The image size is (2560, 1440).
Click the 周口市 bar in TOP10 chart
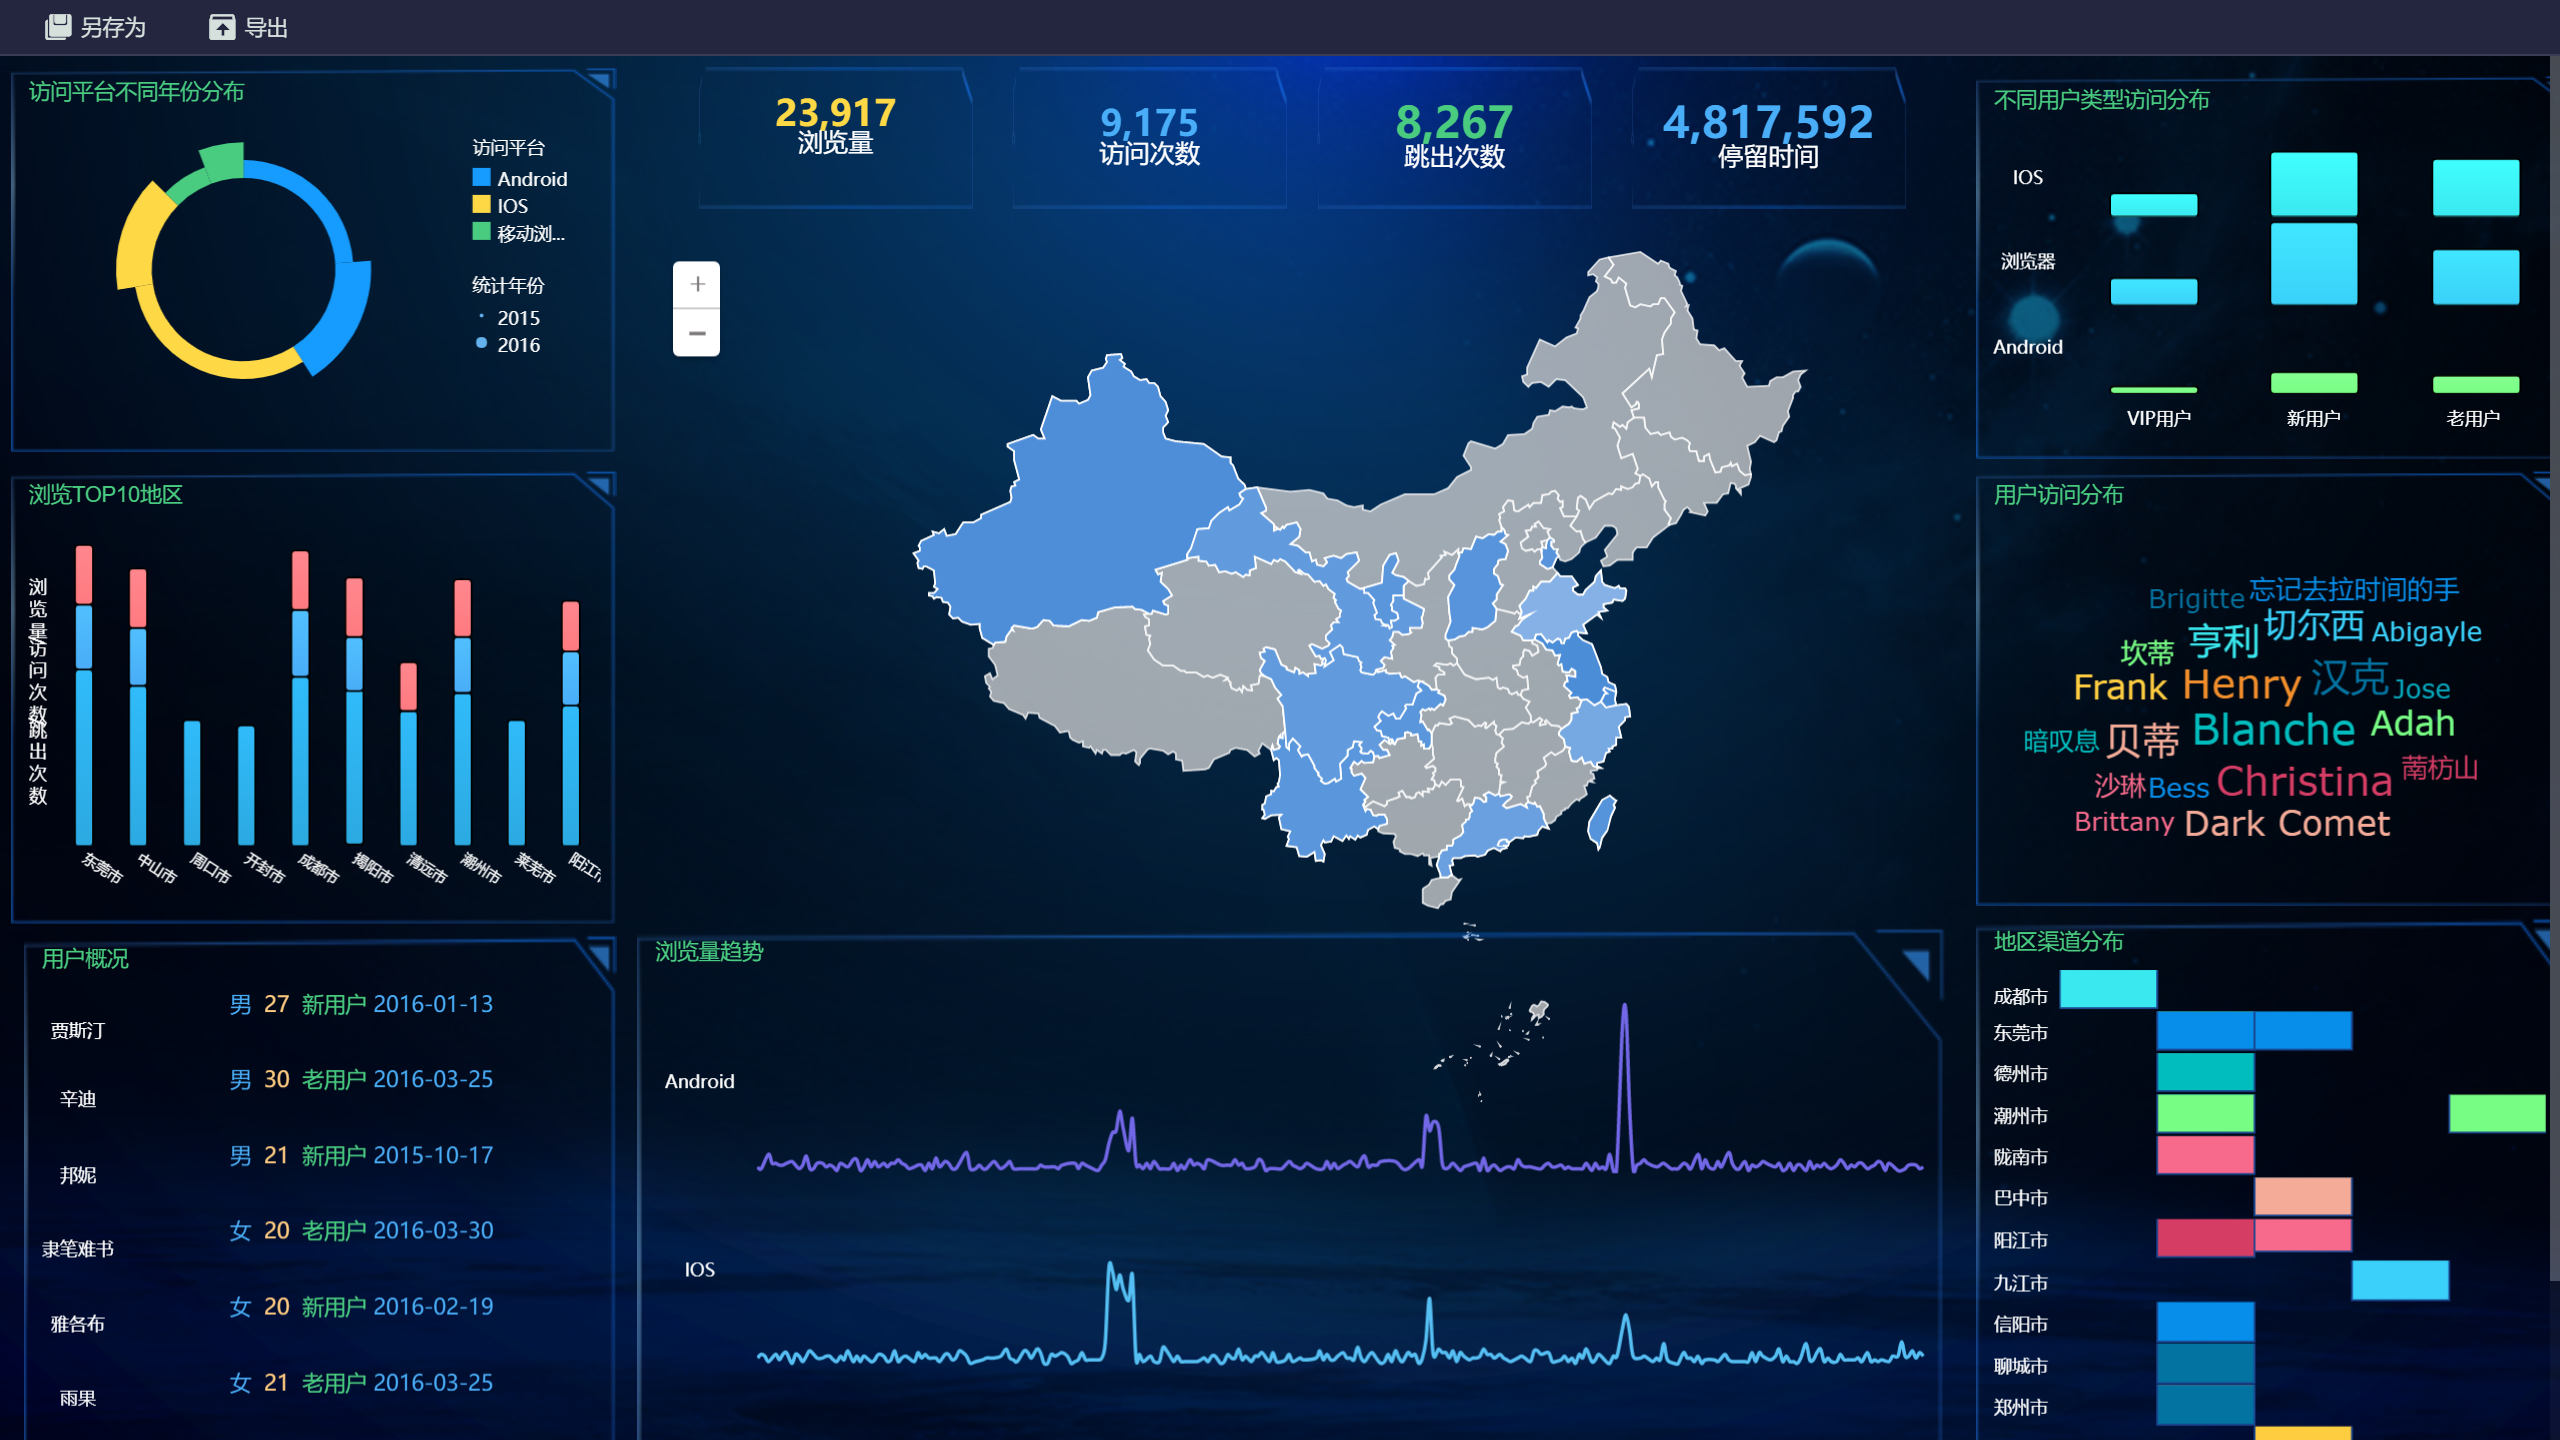[192, 783]
